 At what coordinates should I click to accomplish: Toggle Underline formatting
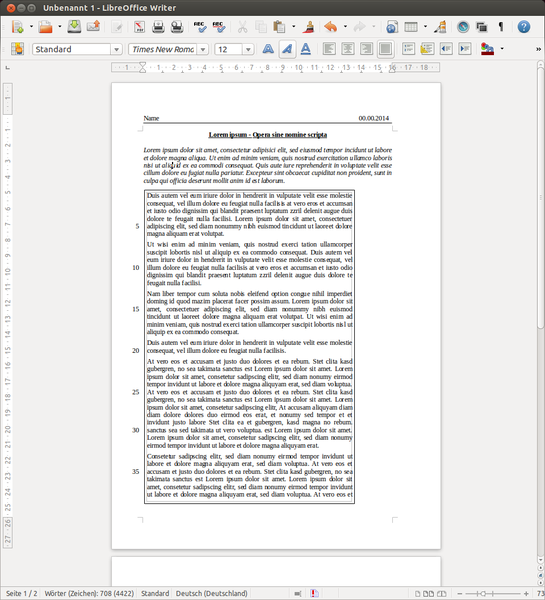(305, 49)
